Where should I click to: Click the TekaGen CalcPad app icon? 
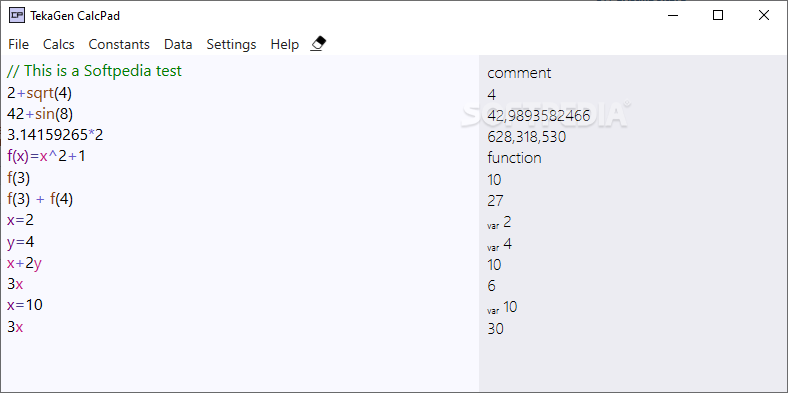16,16
